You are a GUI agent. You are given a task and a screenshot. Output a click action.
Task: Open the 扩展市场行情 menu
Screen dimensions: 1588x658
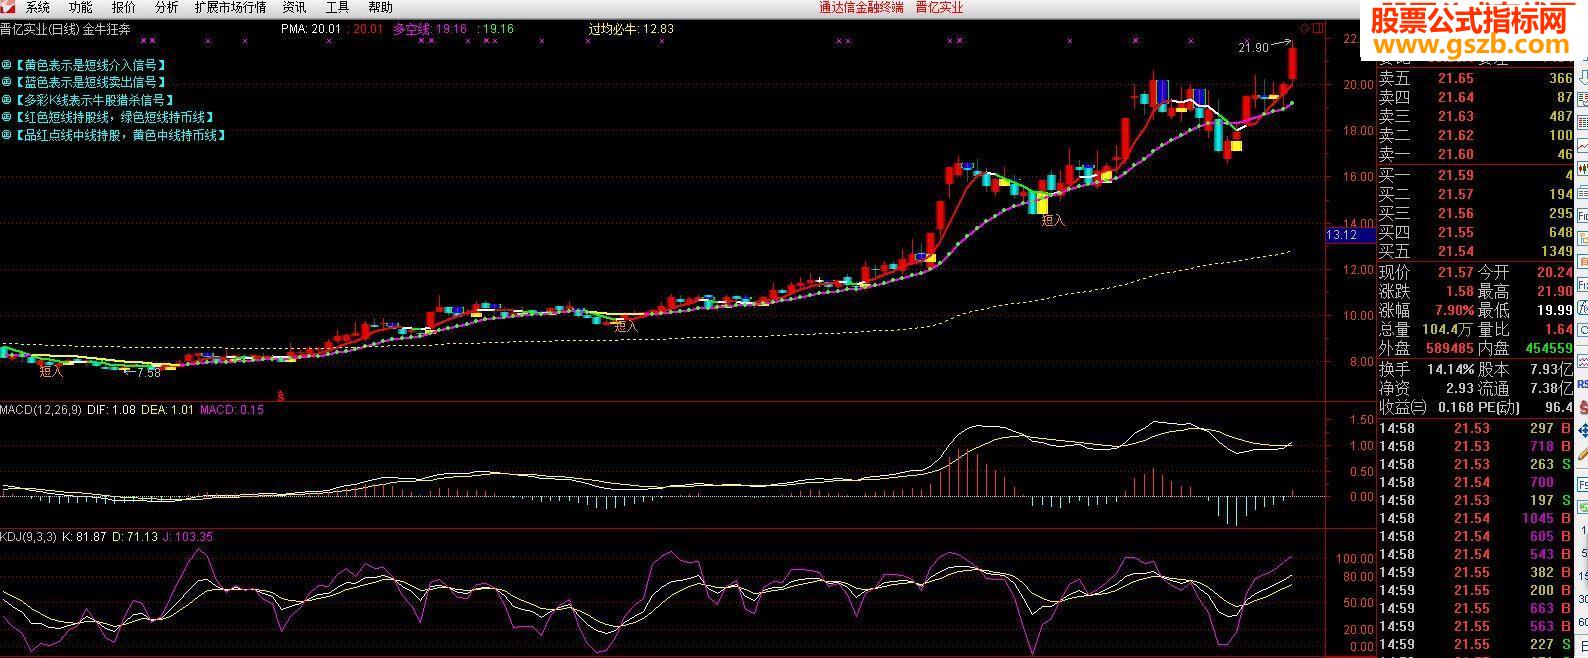coord(230,7)
